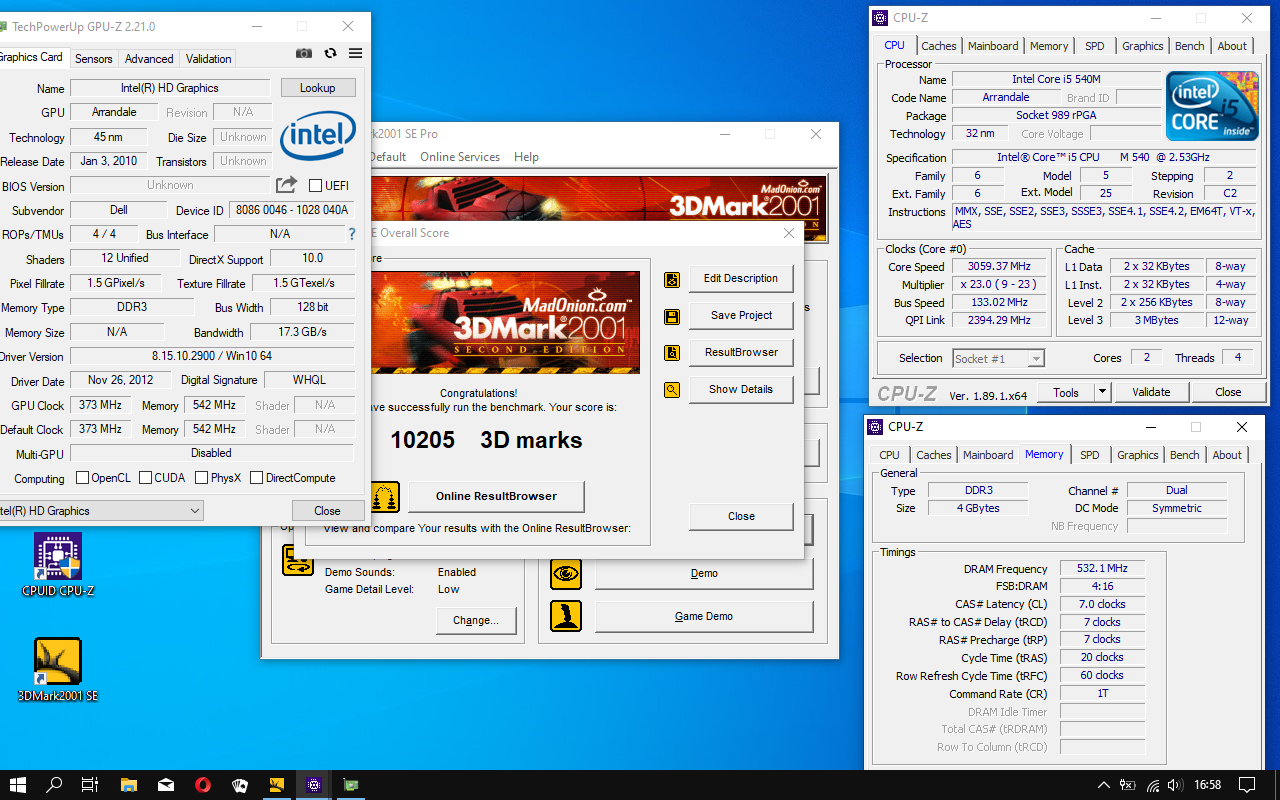Click the Save Project button
The width and height of the screenshot is (1280, 800).
[x=741, y=316]
